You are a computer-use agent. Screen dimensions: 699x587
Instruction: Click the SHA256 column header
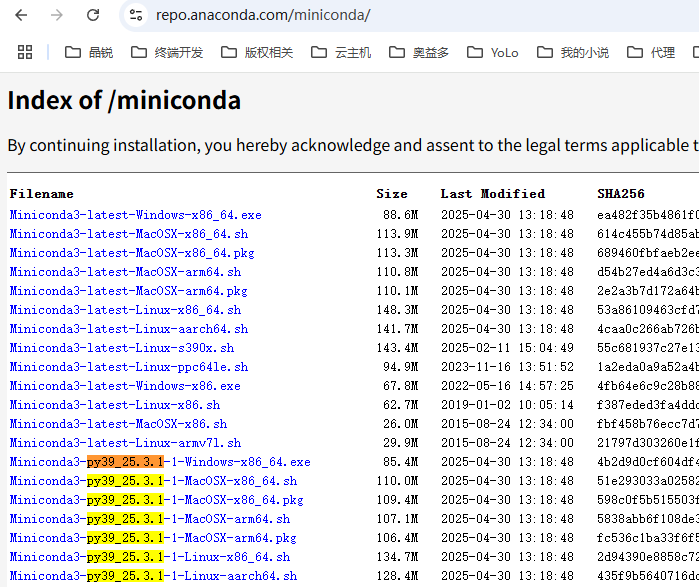[x=621, y=194]
